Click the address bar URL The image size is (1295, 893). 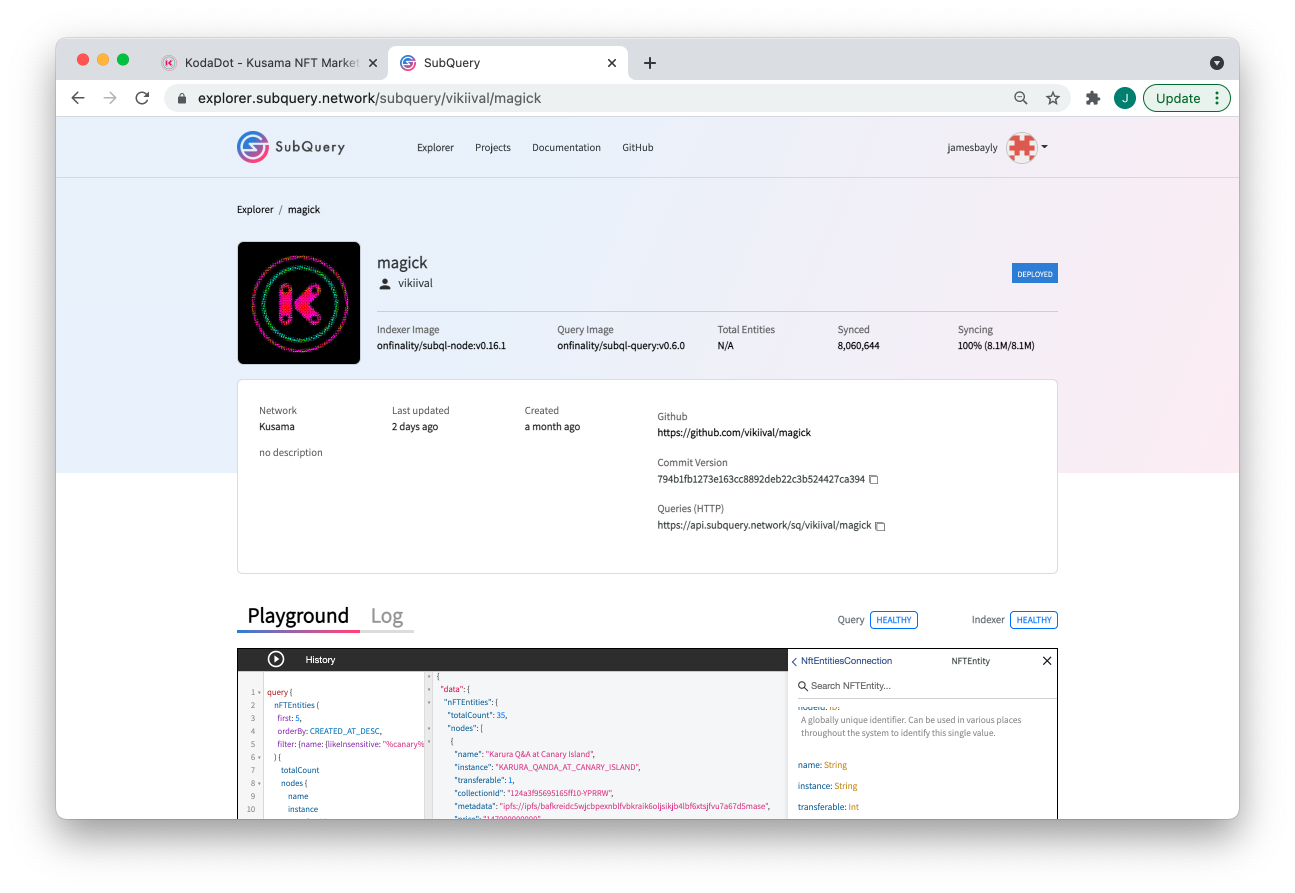(x=370, y=98)
